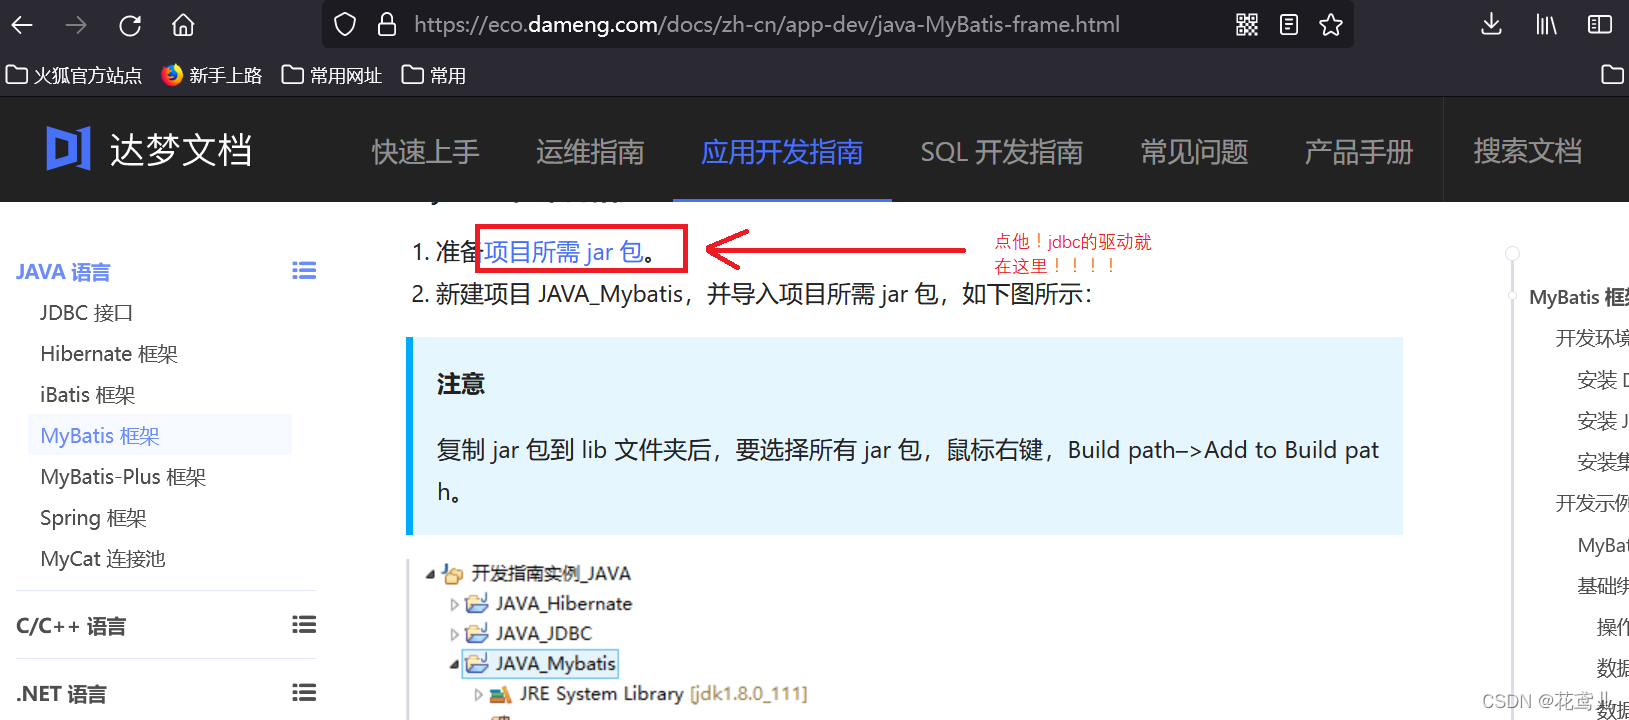Bookmark this page with the star icon
The height and width of the screenshot is (720, 1629).
point(1331,25)
